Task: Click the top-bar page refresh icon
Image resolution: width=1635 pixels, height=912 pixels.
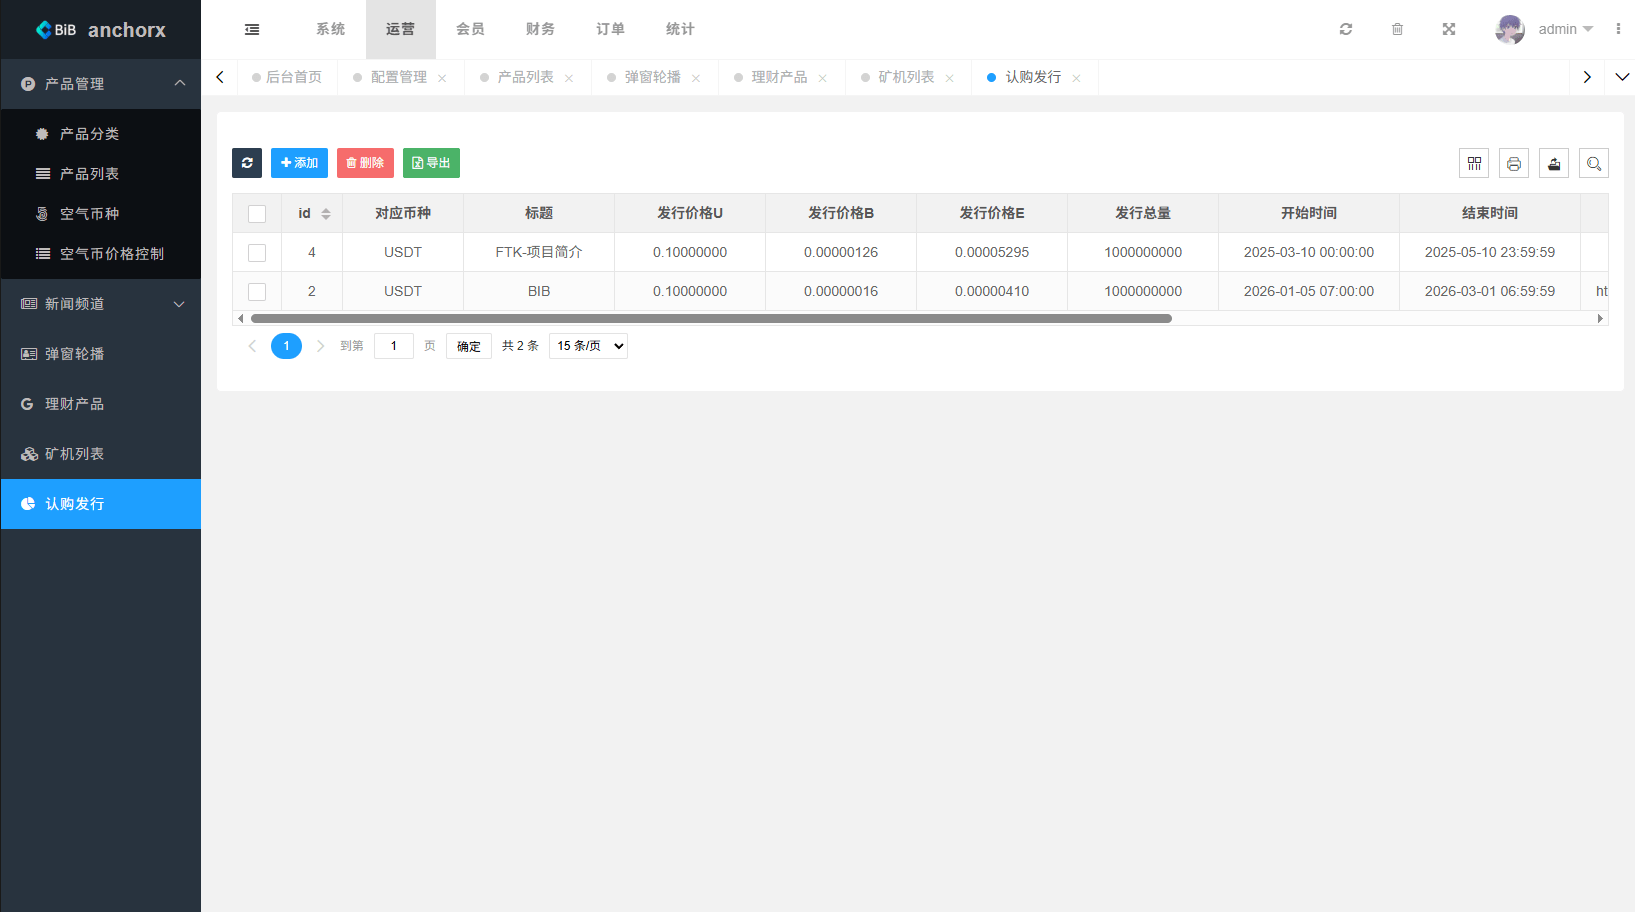Action: (1346, 29)
